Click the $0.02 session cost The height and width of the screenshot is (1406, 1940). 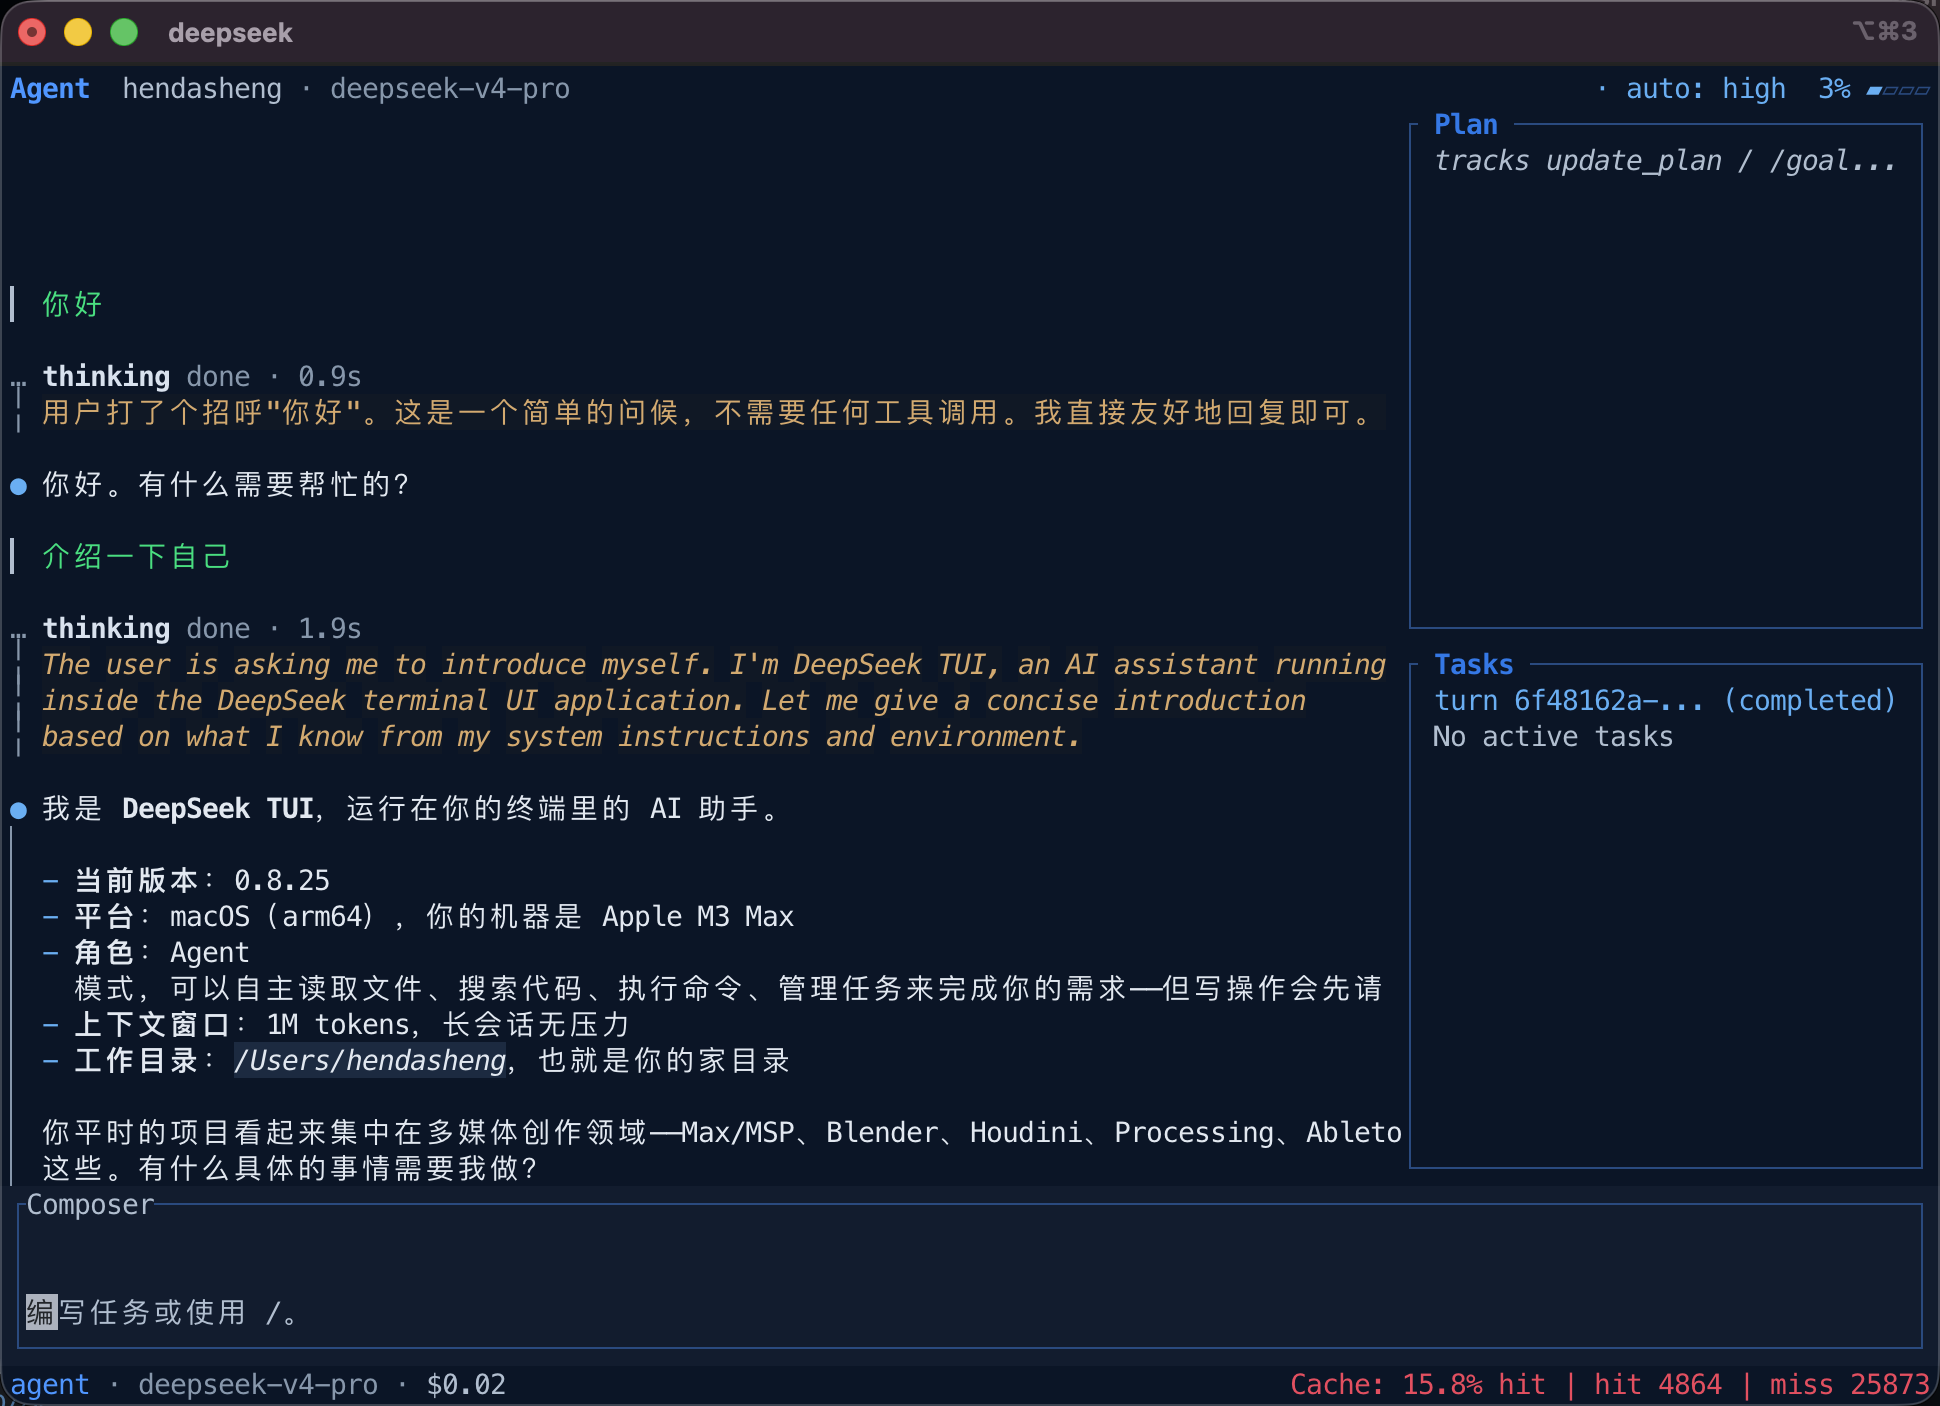click(466, 1385)
